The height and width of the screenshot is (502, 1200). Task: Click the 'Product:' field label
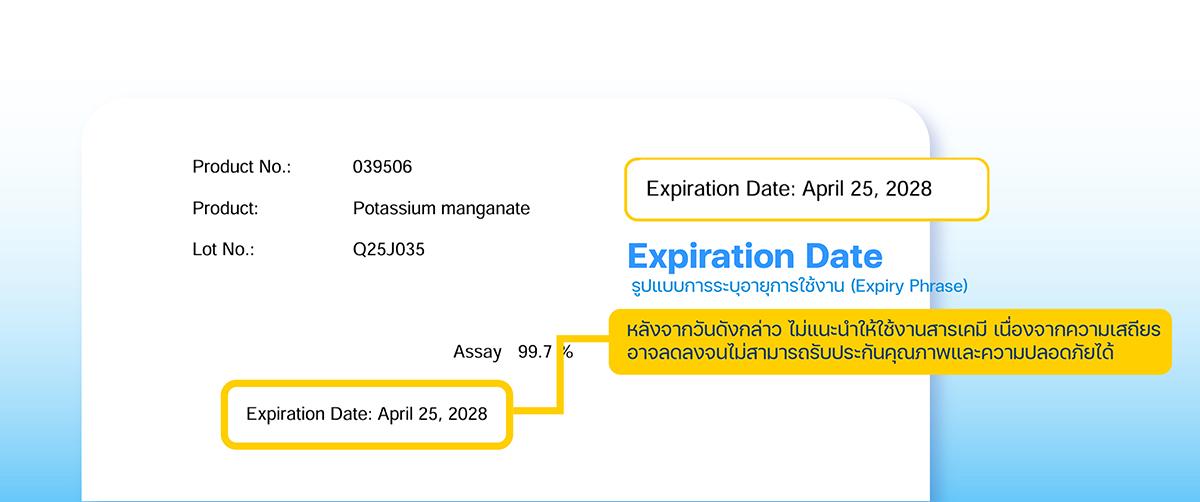point(225,209)
